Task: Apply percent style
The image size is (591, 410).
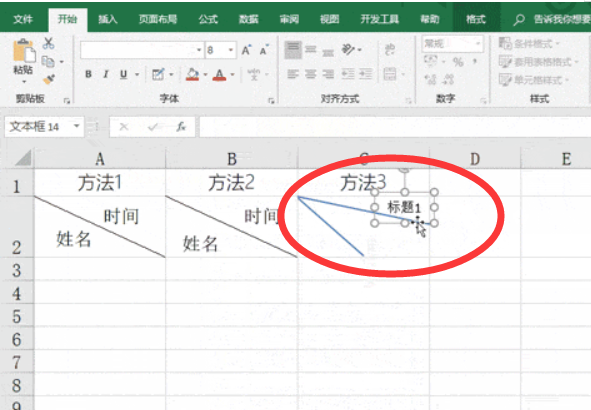Action: click(x=458, y=62)
